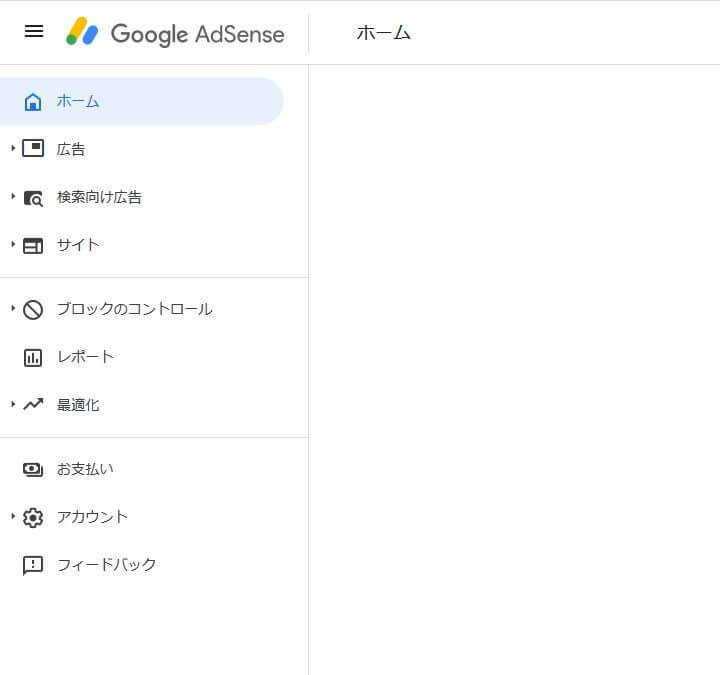Click the house icon beside ホーム
Viewport: 720px width, 675px height.
click(x=33, y=102)
